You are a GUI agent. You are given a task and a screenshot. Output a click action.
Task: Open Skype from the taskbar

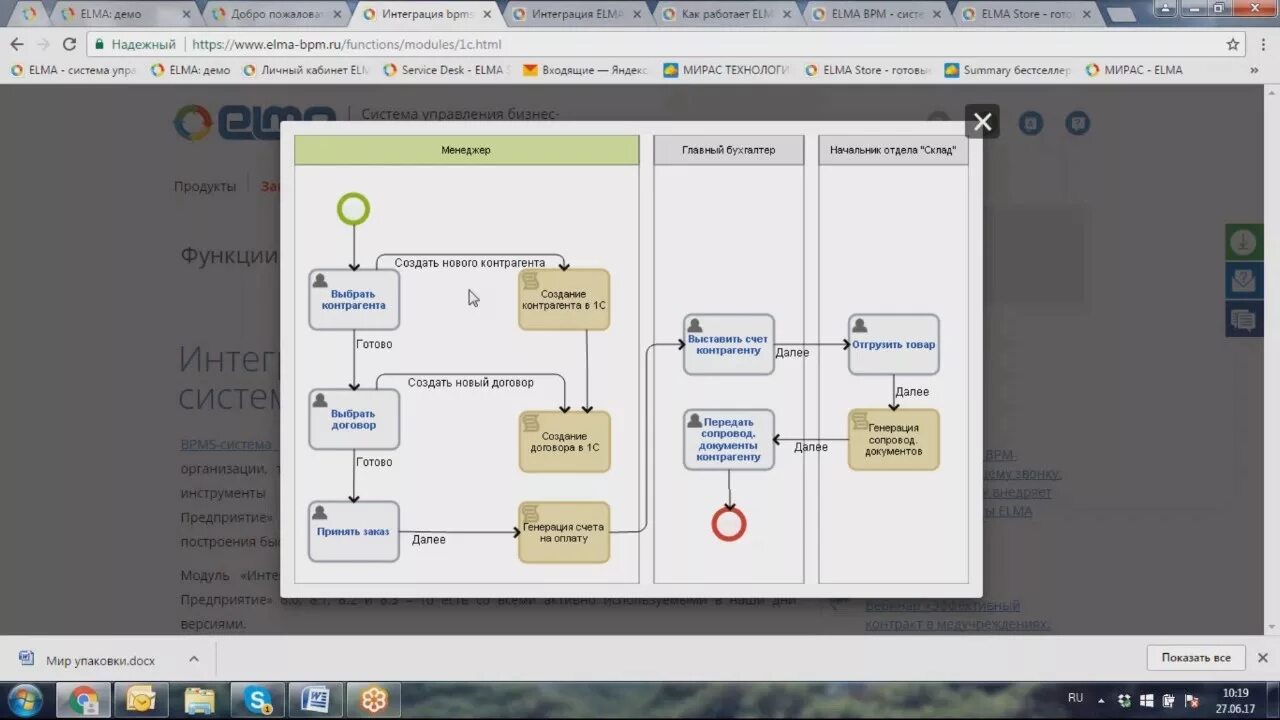(257, 700)
